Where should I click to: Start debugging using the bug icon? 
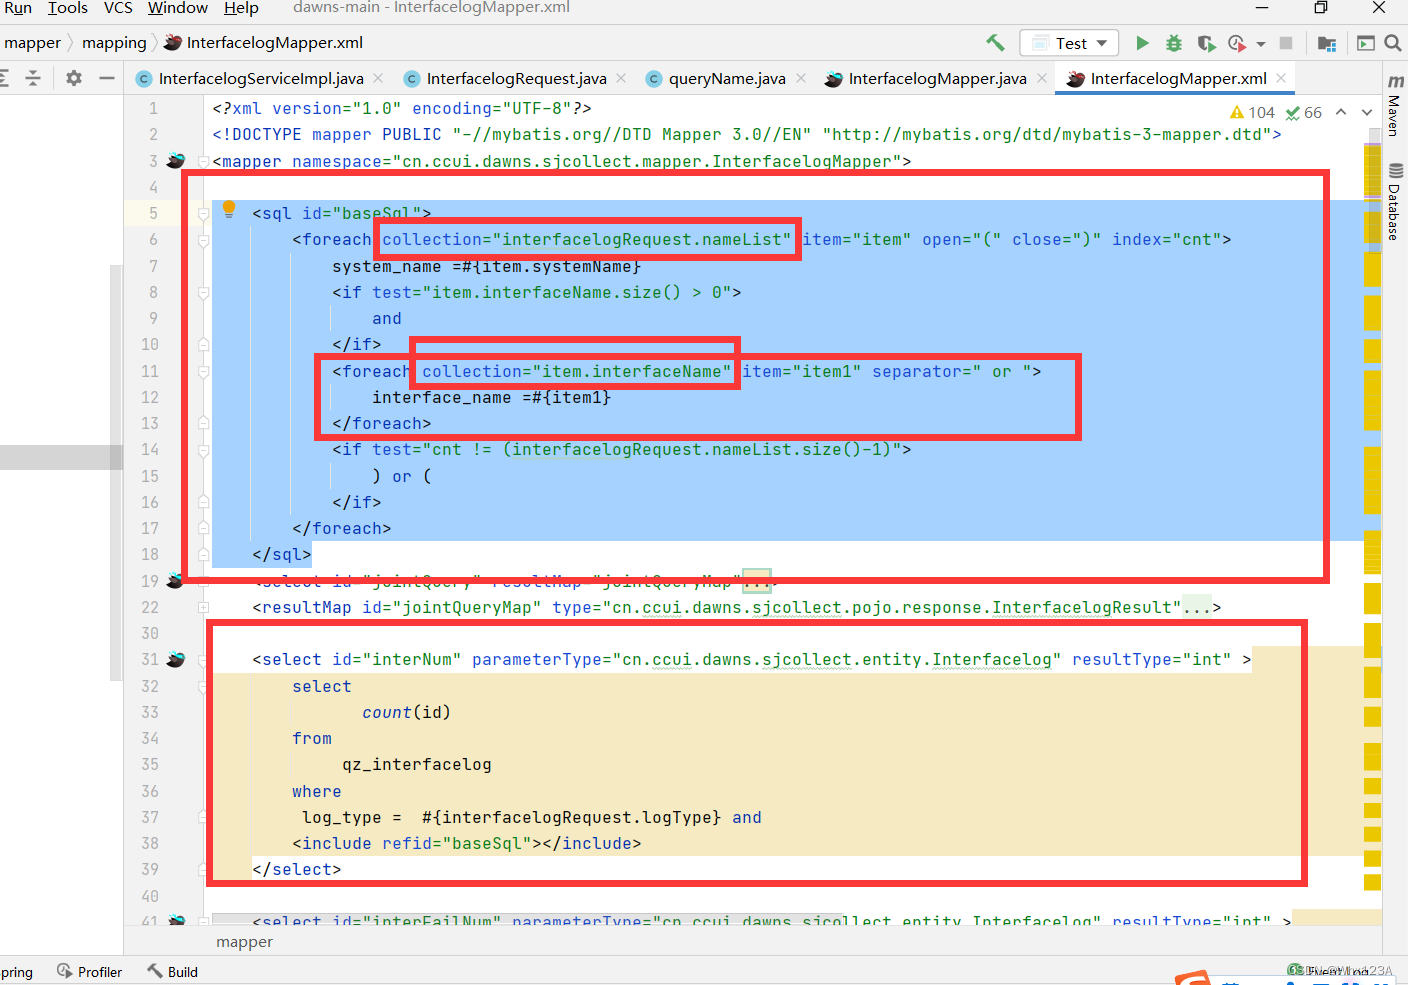click(x=1172, y=43)
